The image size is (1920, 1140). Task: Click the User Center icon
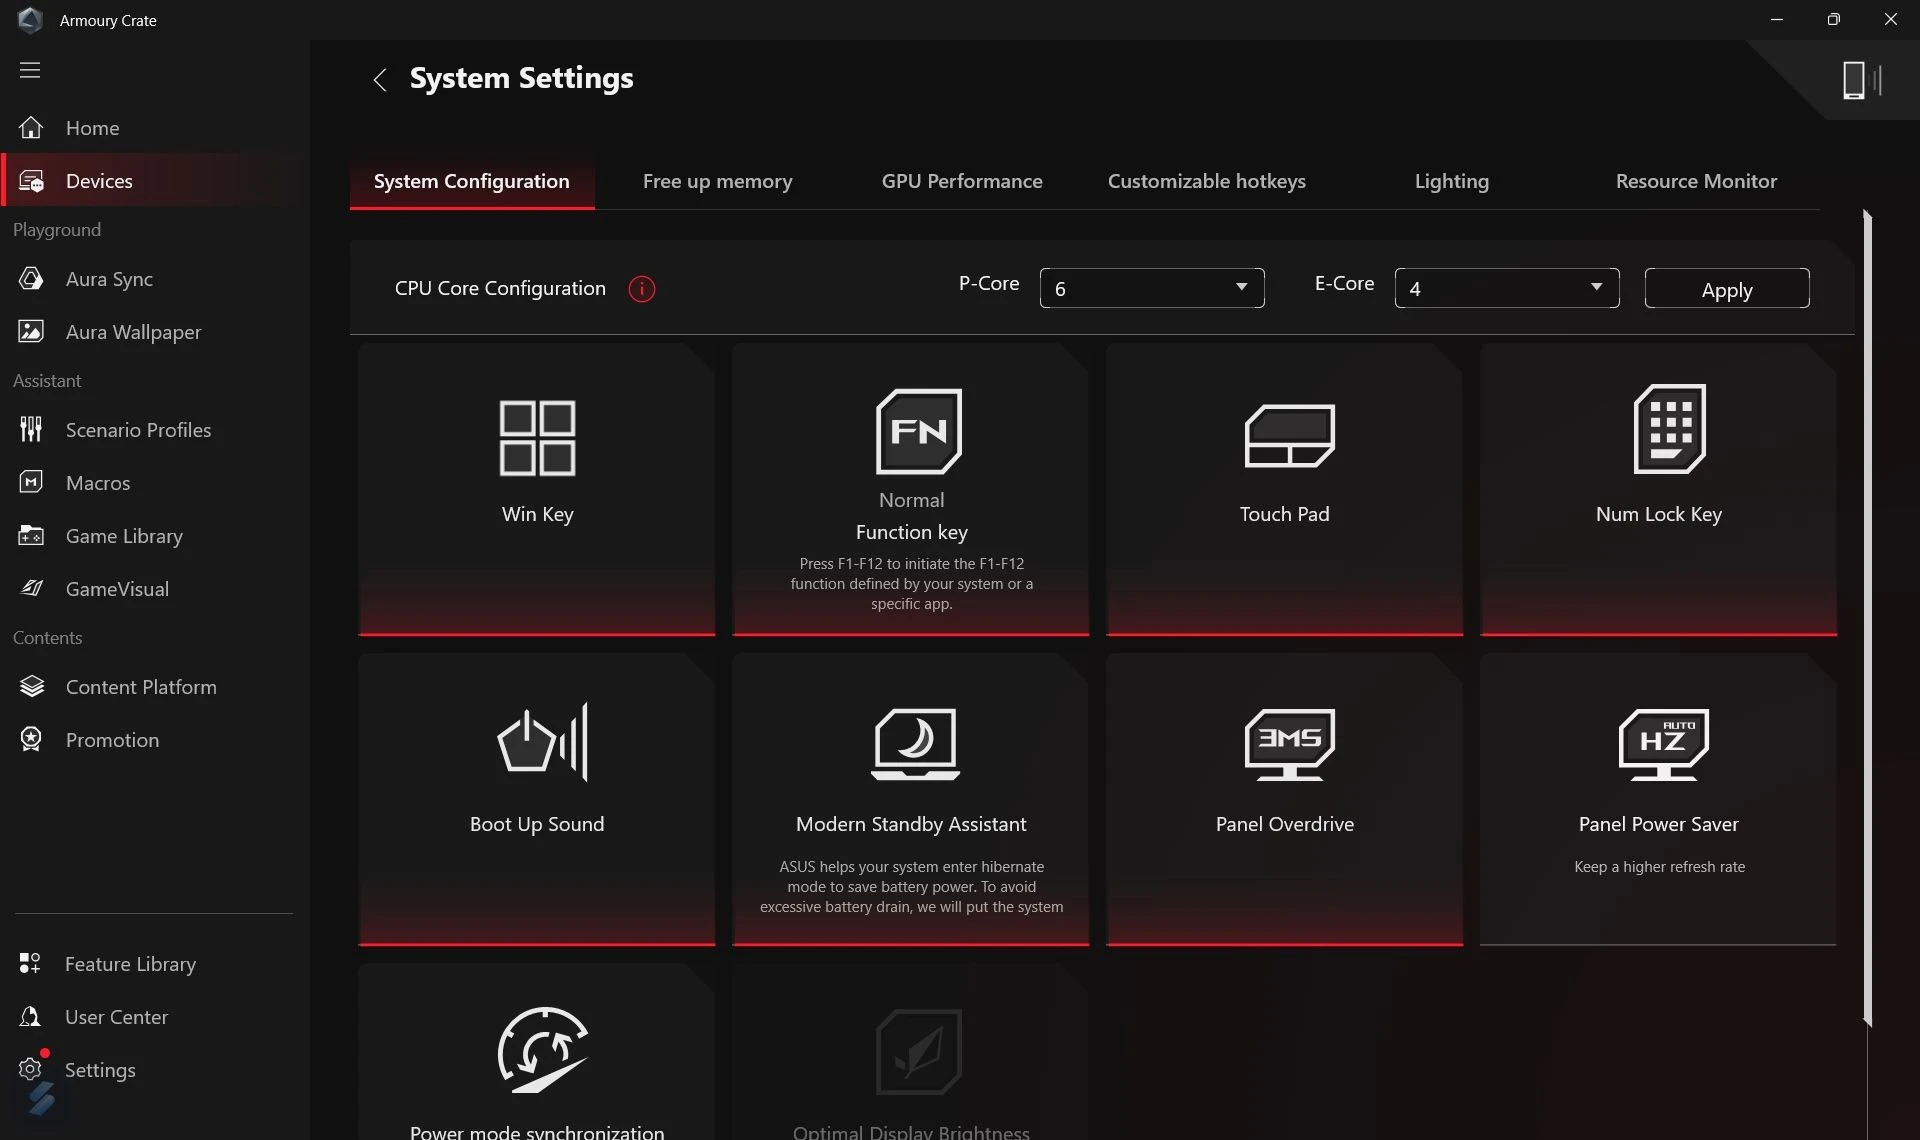click(x=30, y=1017)
